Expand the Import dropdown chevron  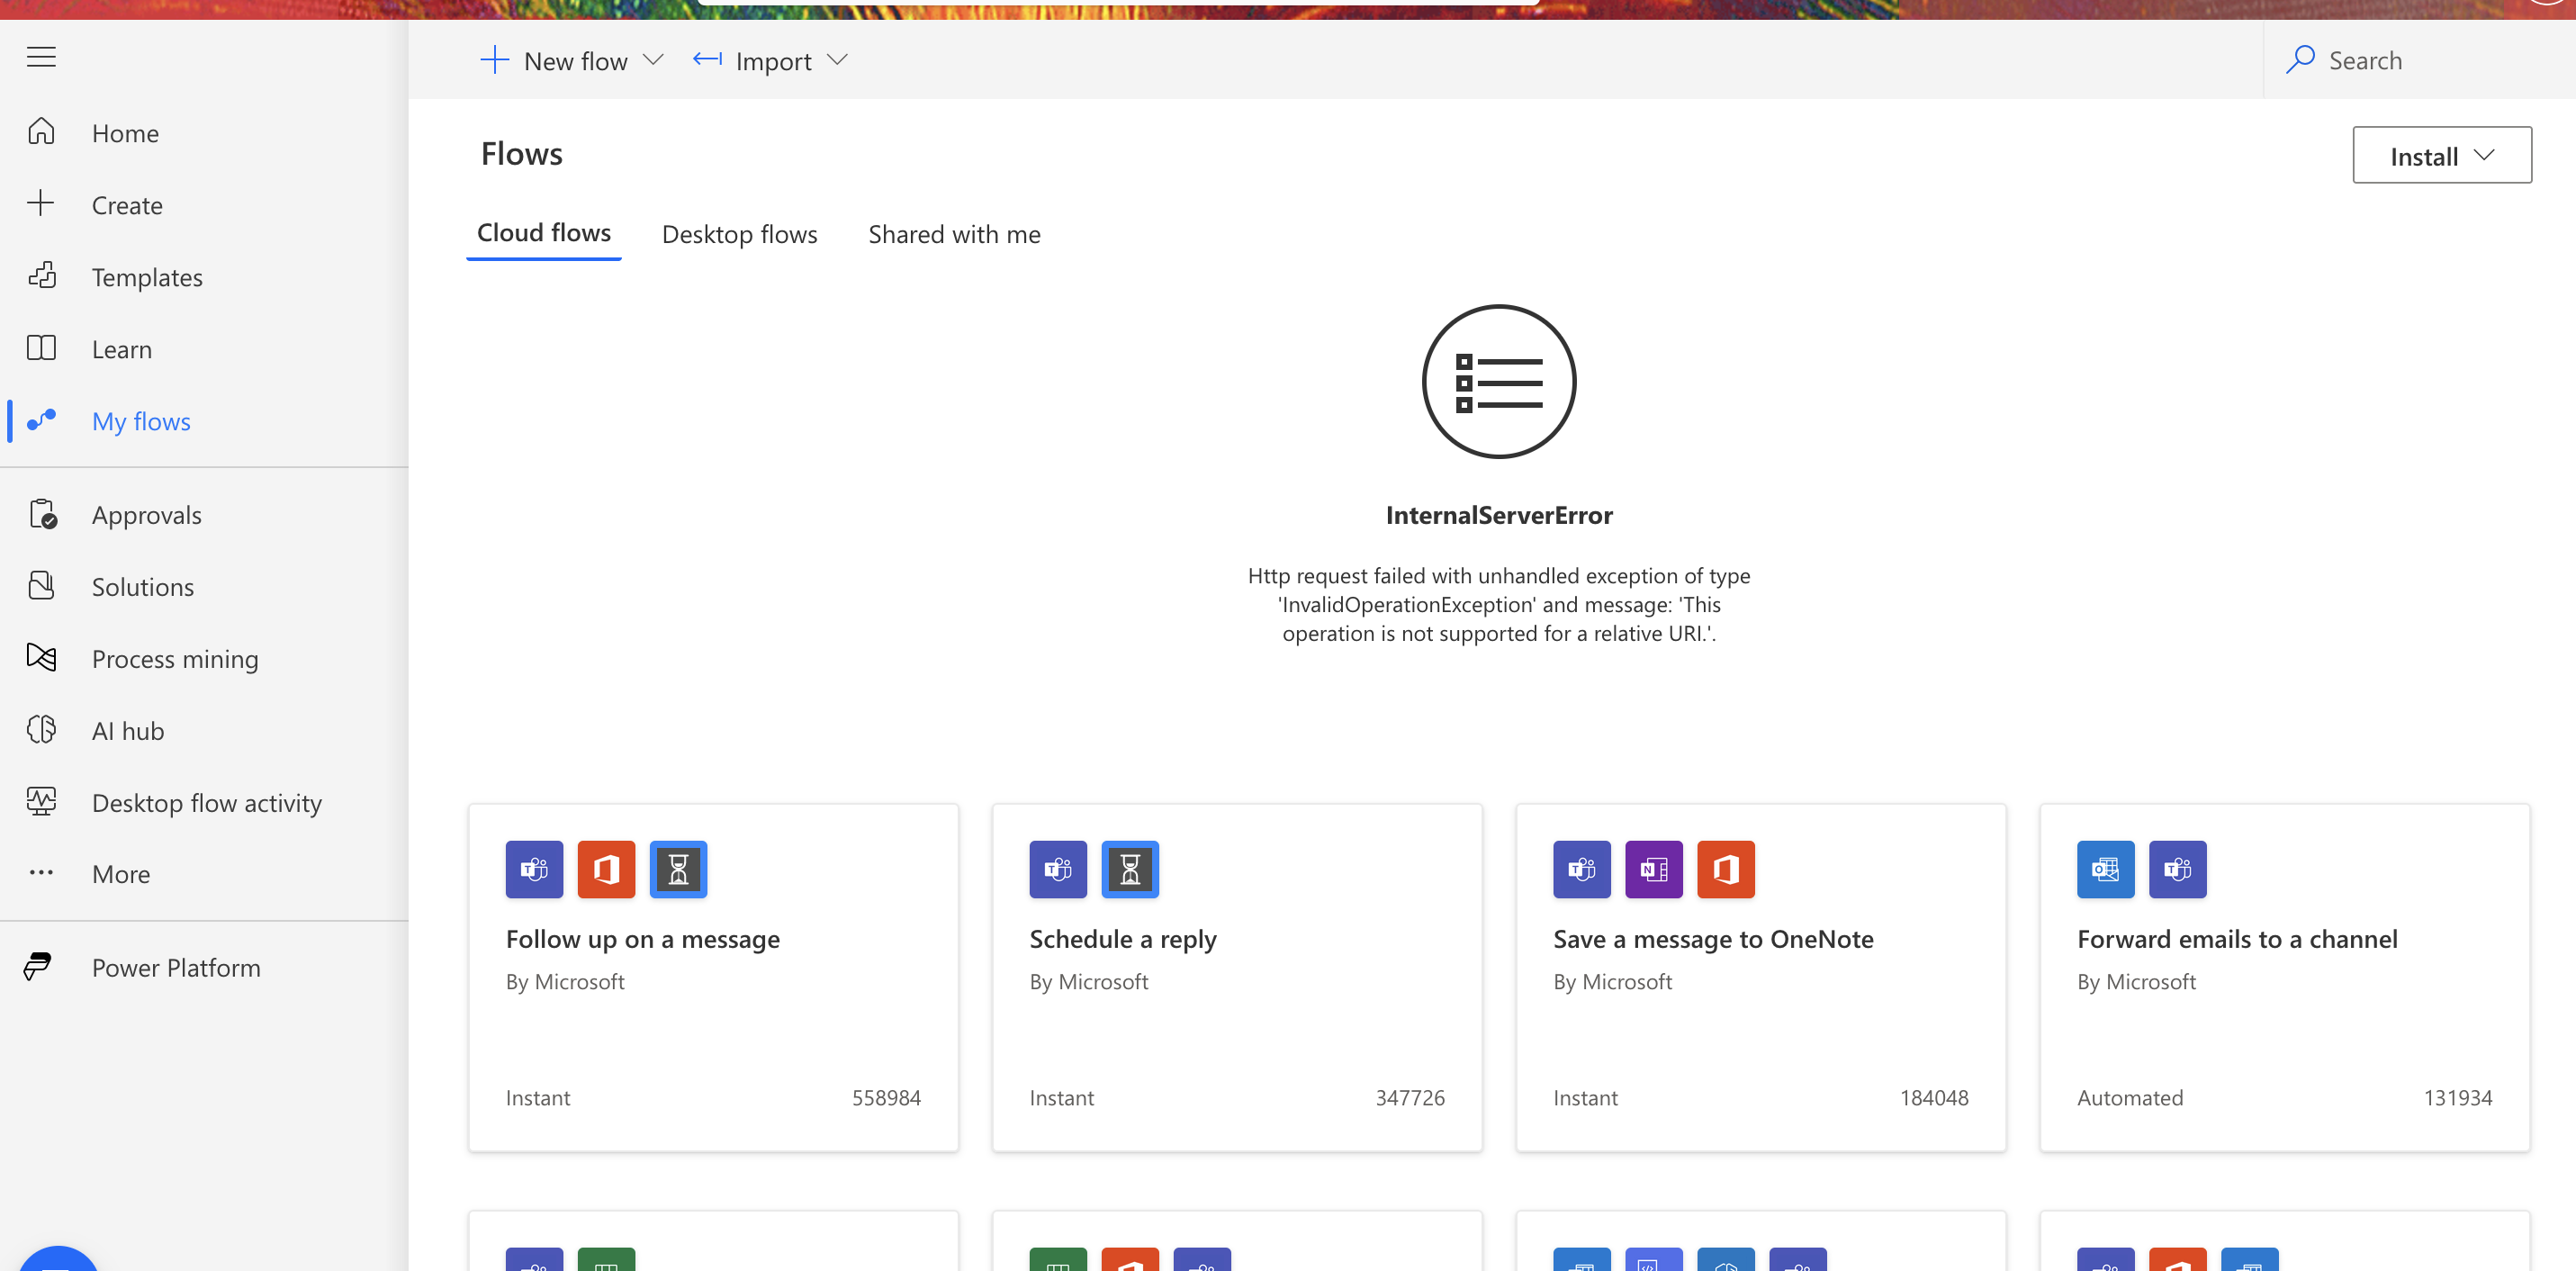pos(838,60)
